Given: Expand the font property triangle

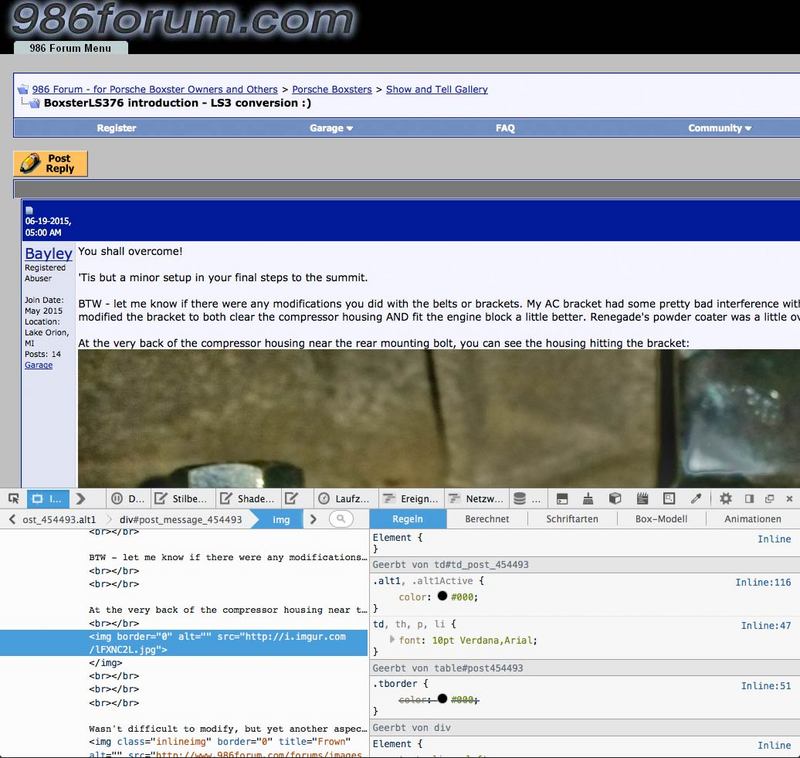Looking at the screenshot, I should pos(392,639).
